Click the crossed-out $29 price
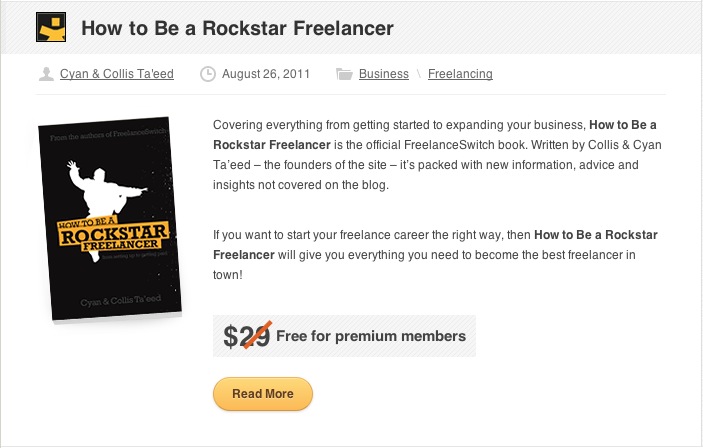 pyautogui.click(x=247, y=336)
